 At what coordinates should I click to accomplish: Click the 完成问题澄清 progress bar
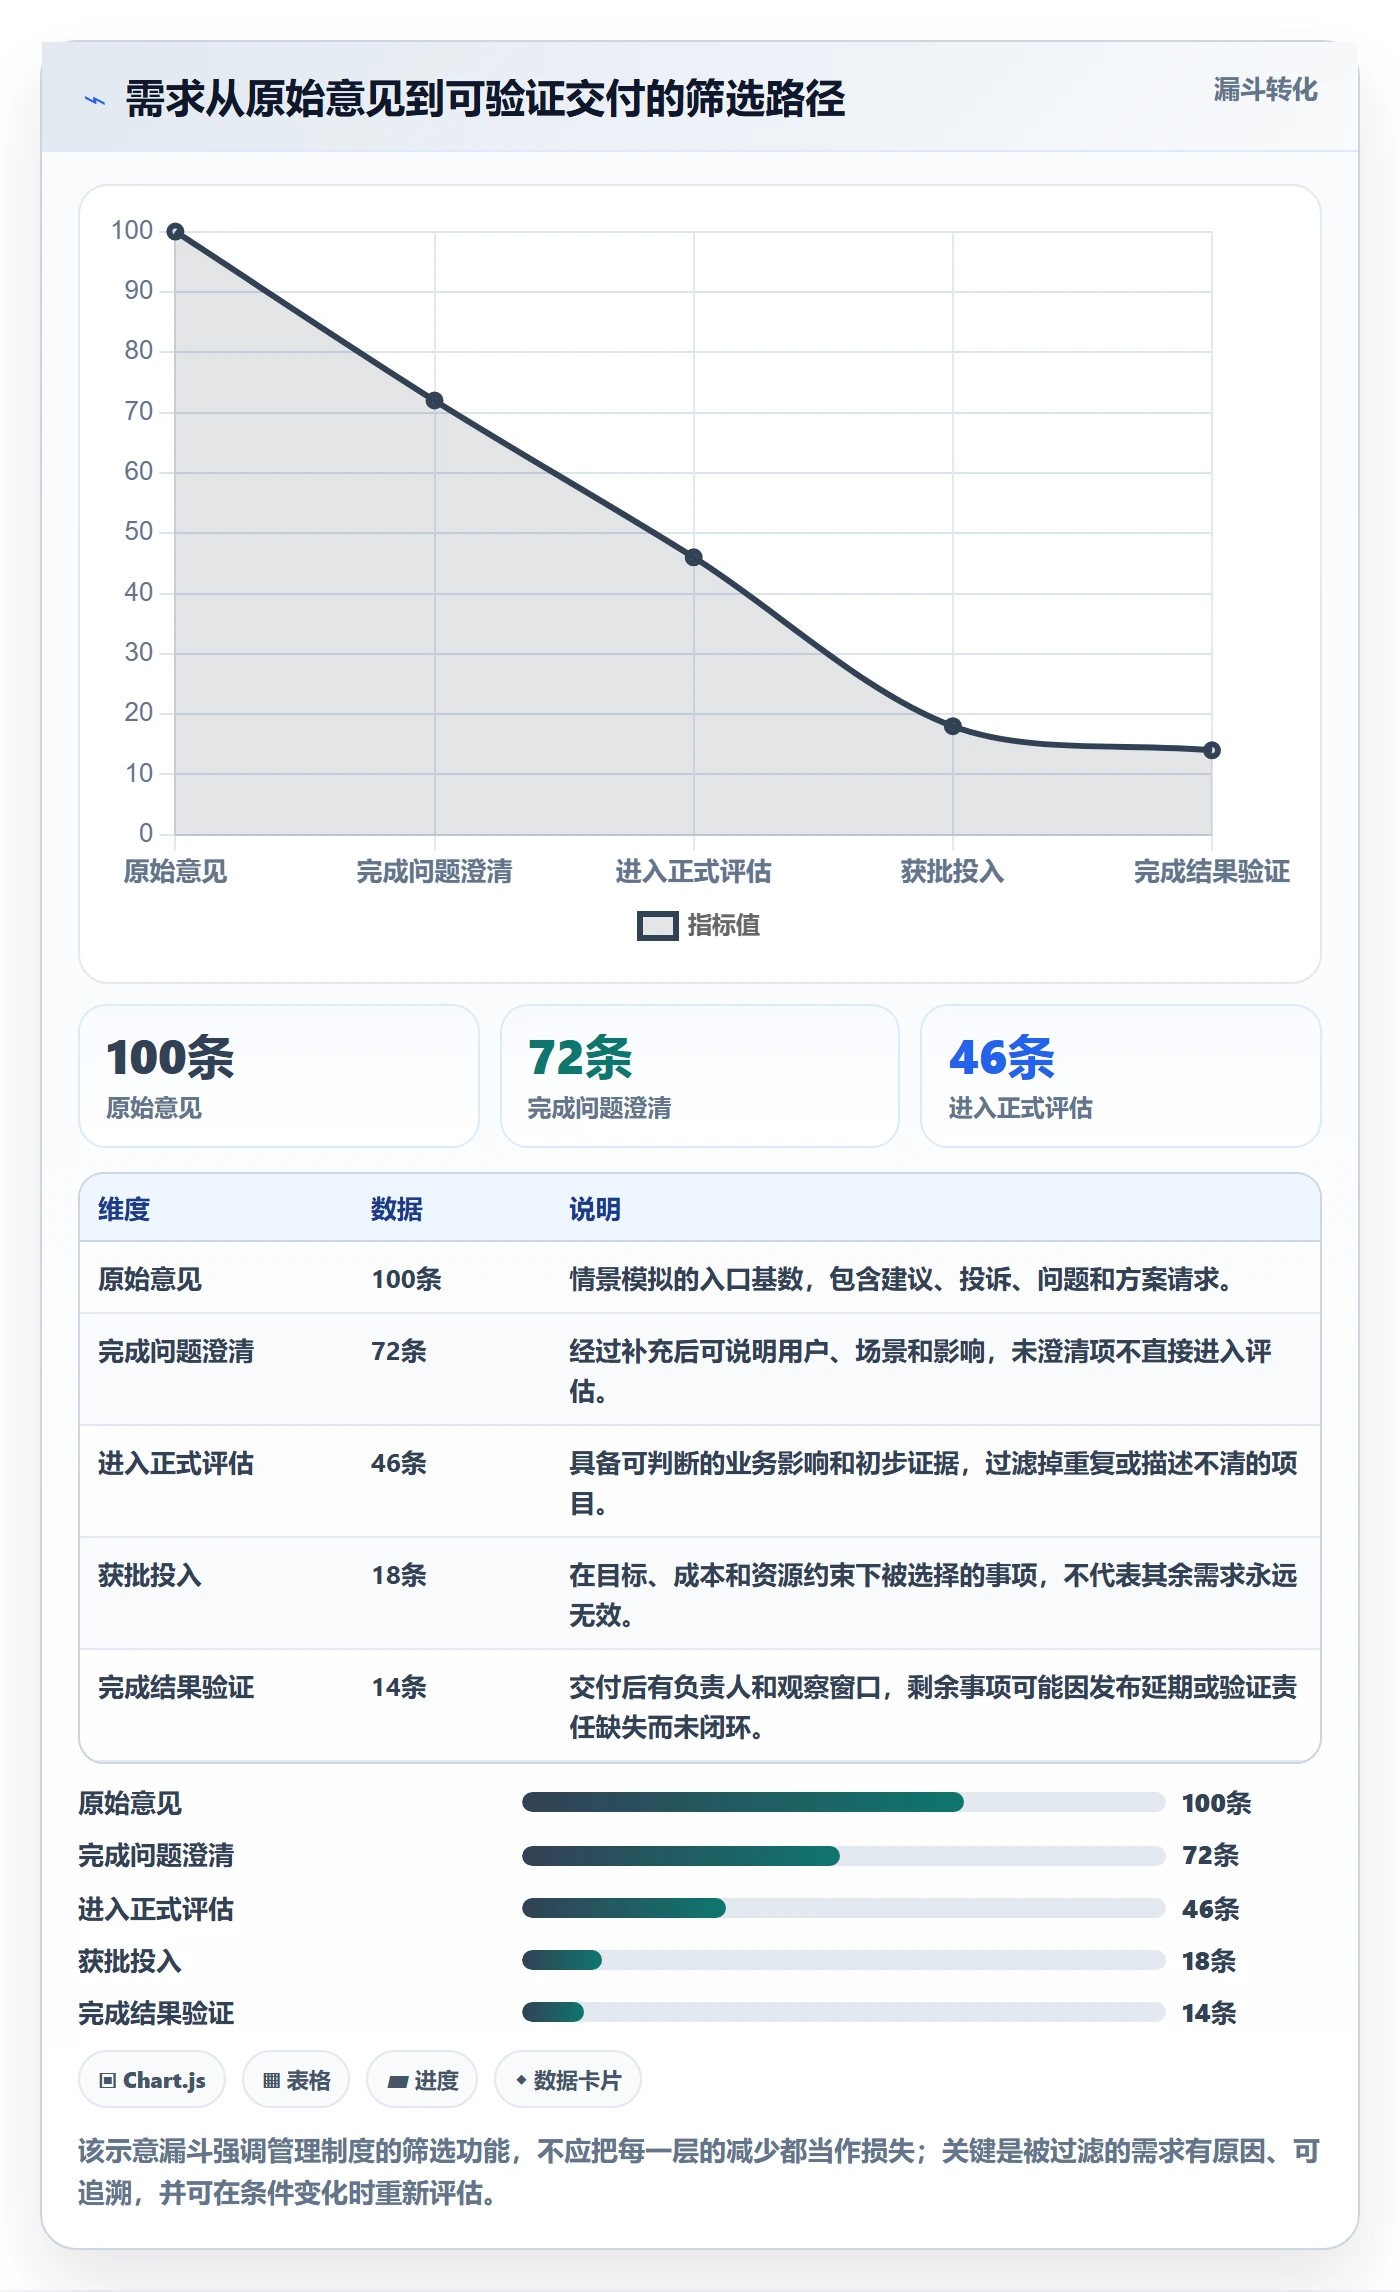[x=843, y=1856]
